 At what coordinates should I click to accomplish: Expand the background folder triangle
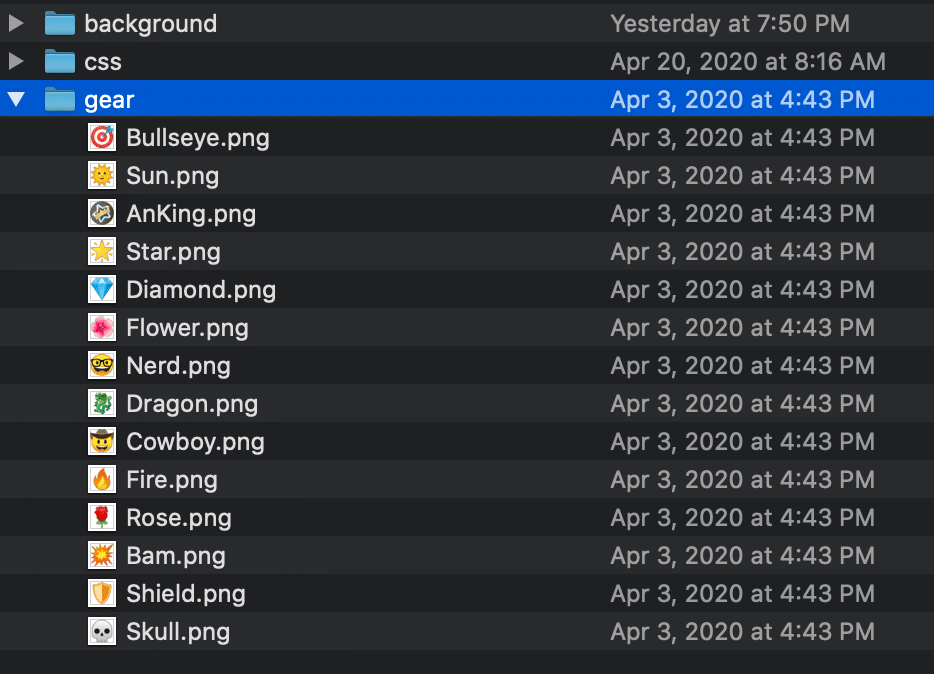click(16, 23)
